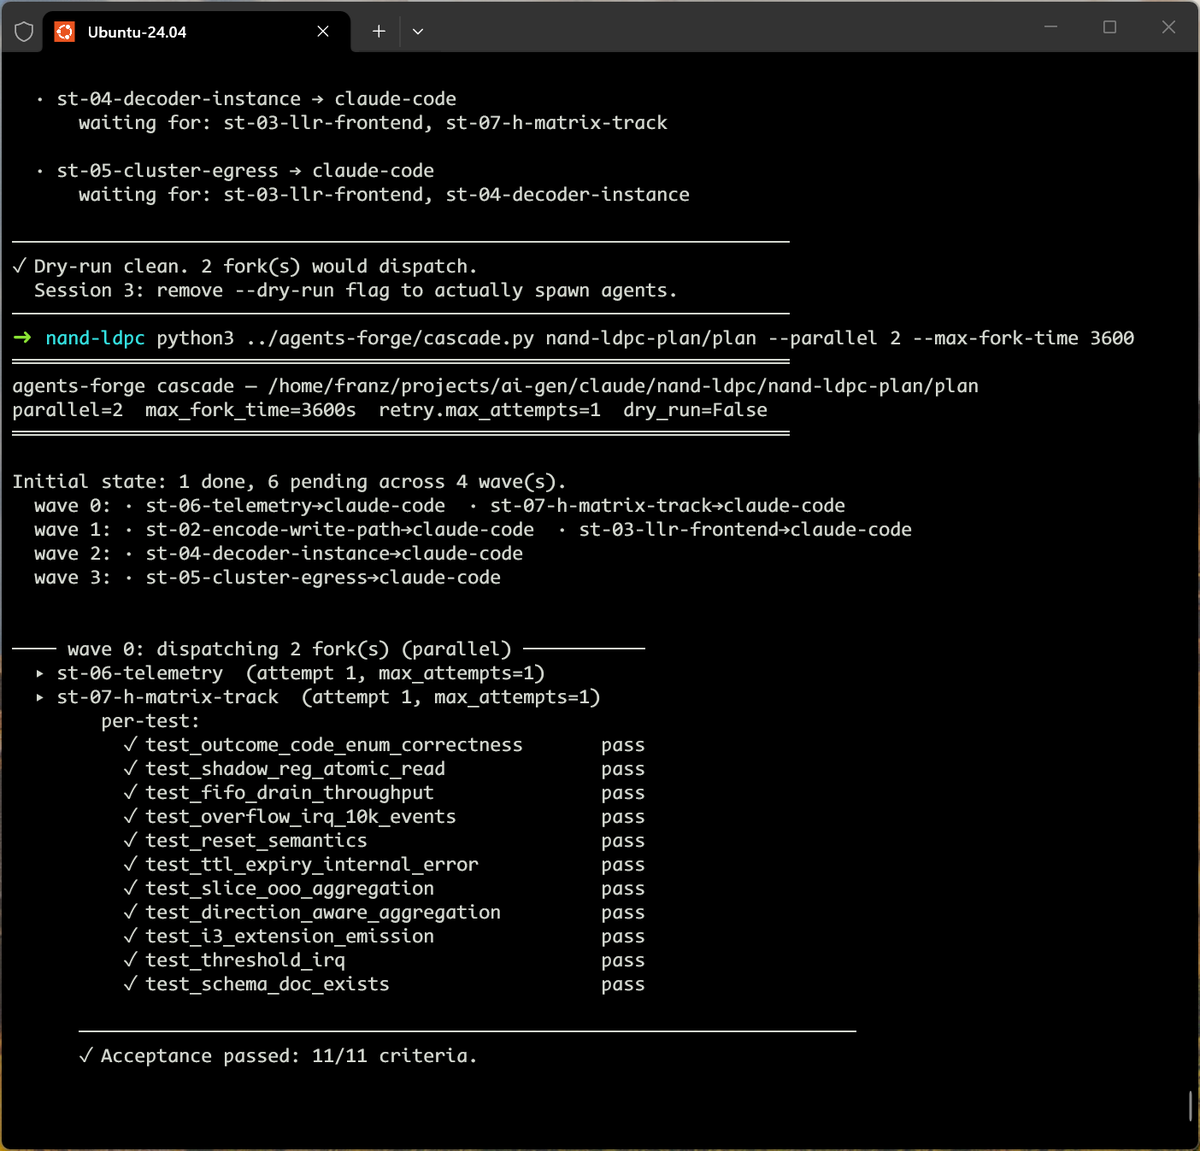Viewport: 1200px width, 1151px height.
Task: Click the shield icon in title bar
Action: 24,32
